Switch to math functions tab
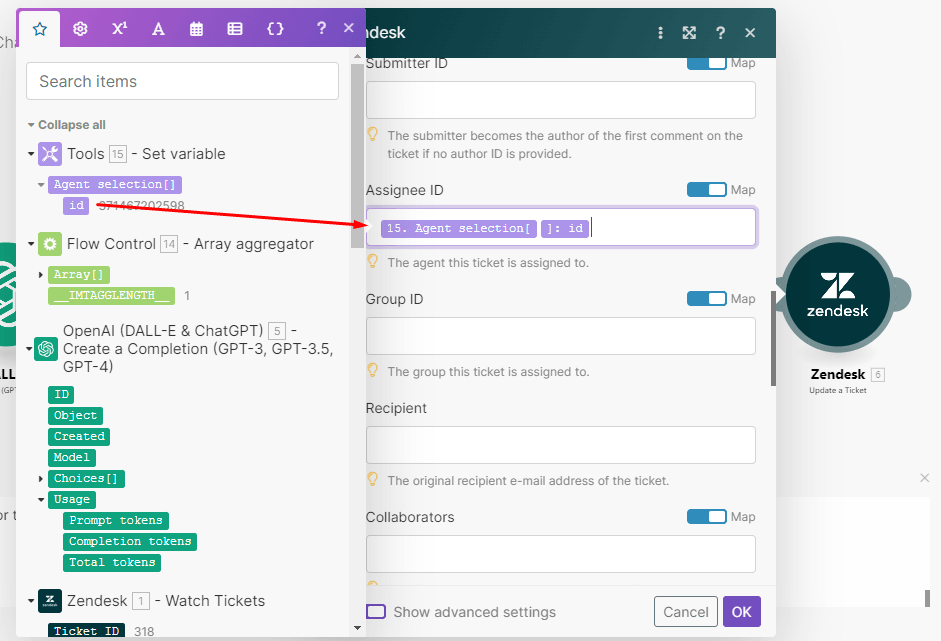 [x=119, y=29]
